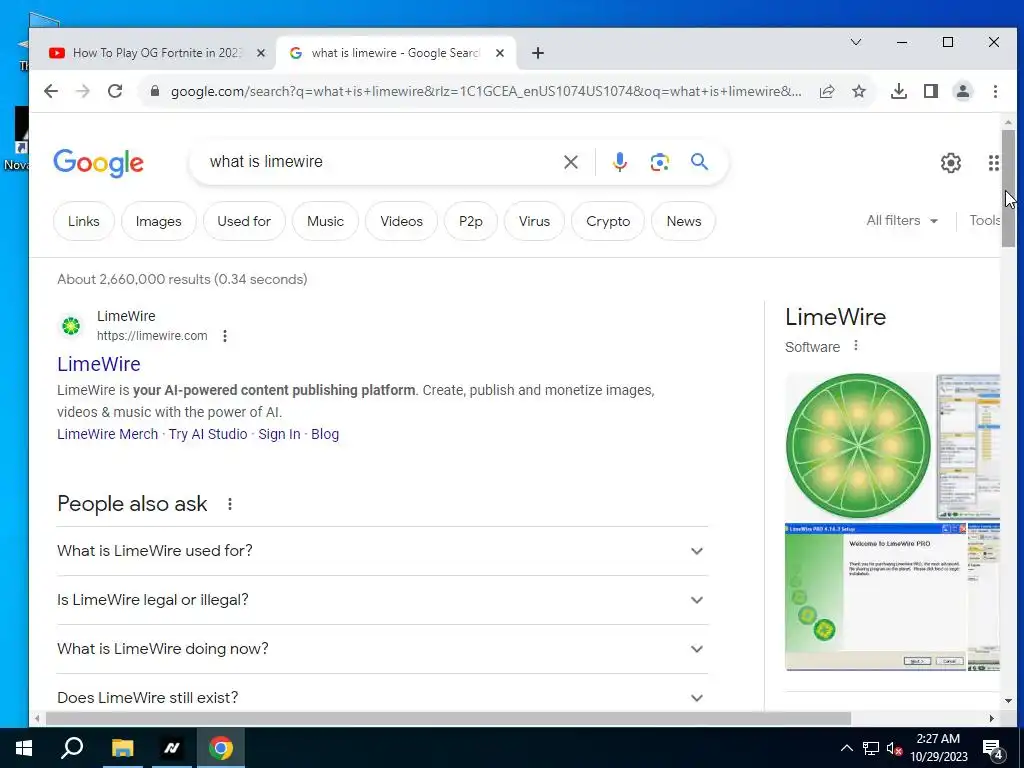Open the Windows Start menu
The height and width of the screenshot is (768, 1024).
pos(24,748)
